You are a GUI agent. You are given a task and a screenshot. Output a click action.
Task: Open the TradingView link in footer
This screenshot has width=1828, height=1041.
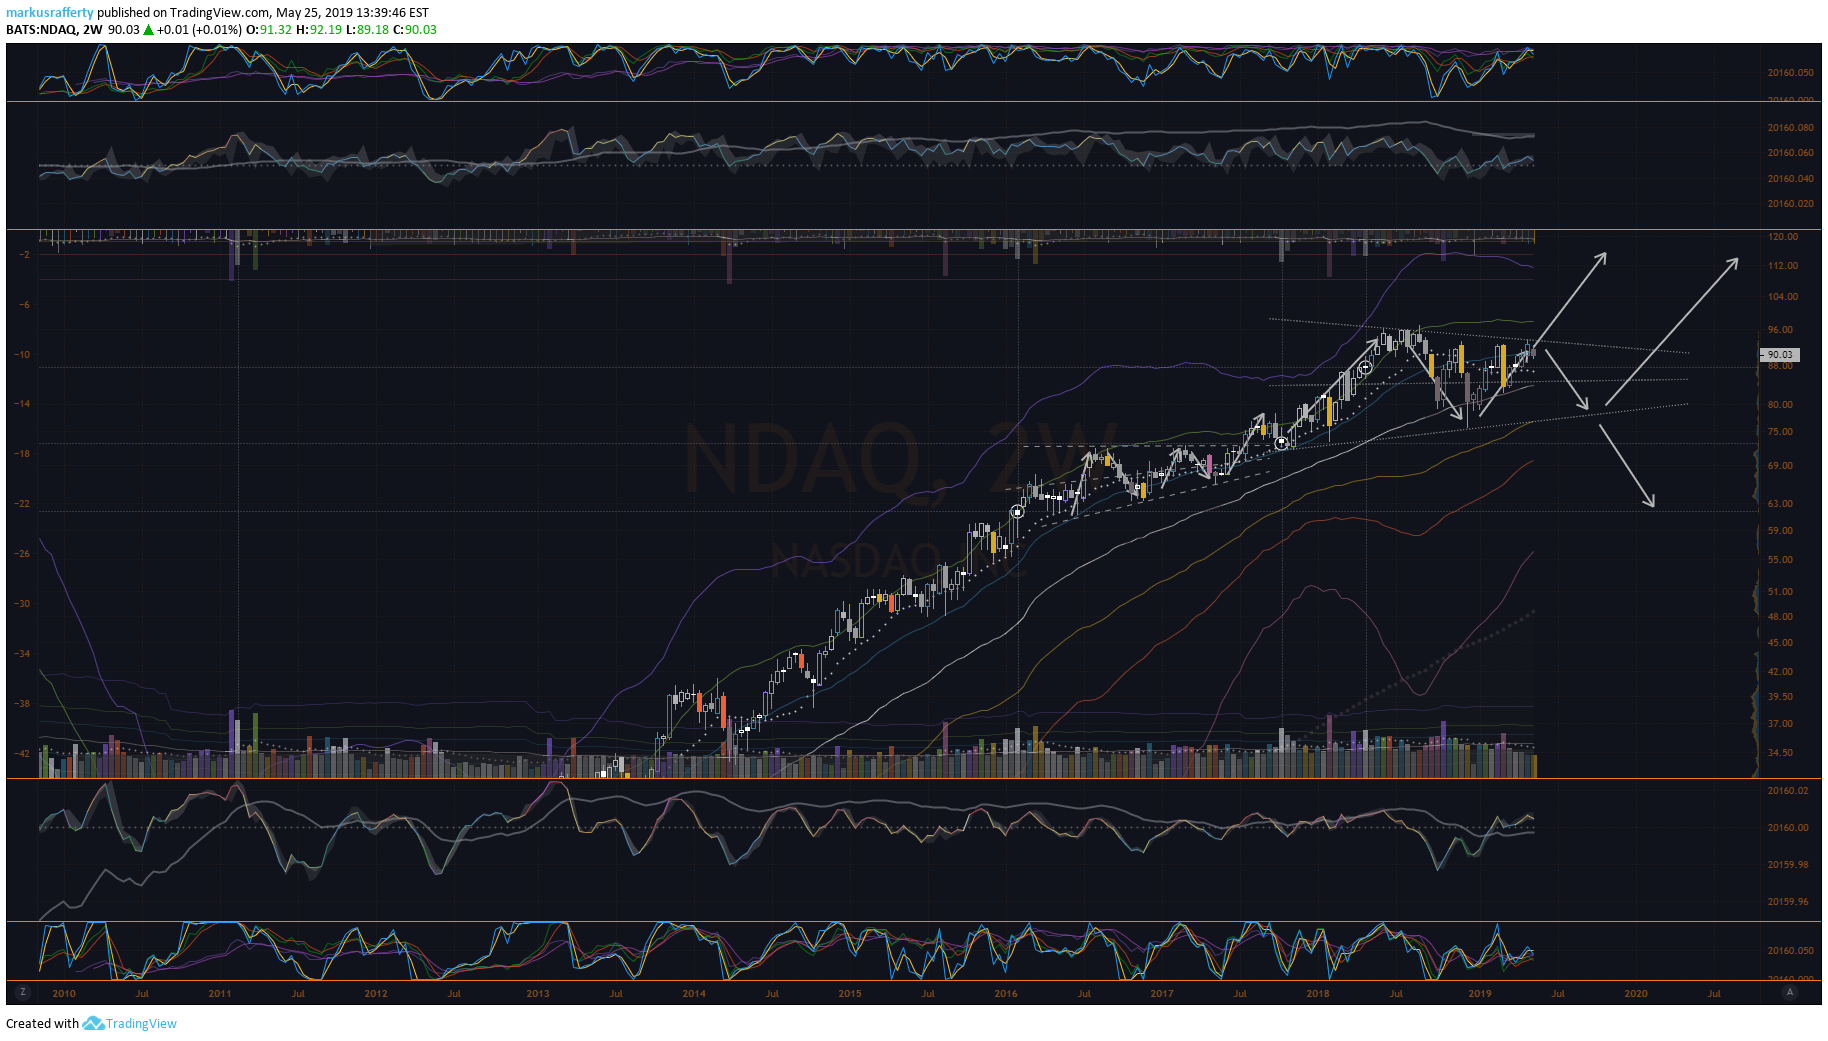[x=141, y=1023]
